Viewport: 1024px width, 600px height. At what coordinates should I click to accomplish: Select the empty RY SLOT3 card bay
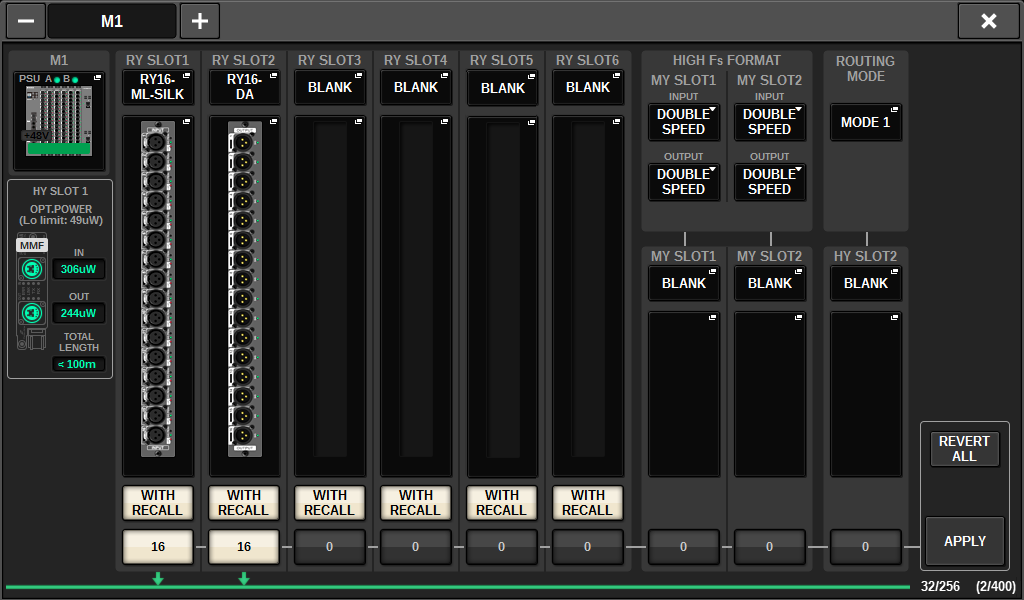tap(330, 296)
